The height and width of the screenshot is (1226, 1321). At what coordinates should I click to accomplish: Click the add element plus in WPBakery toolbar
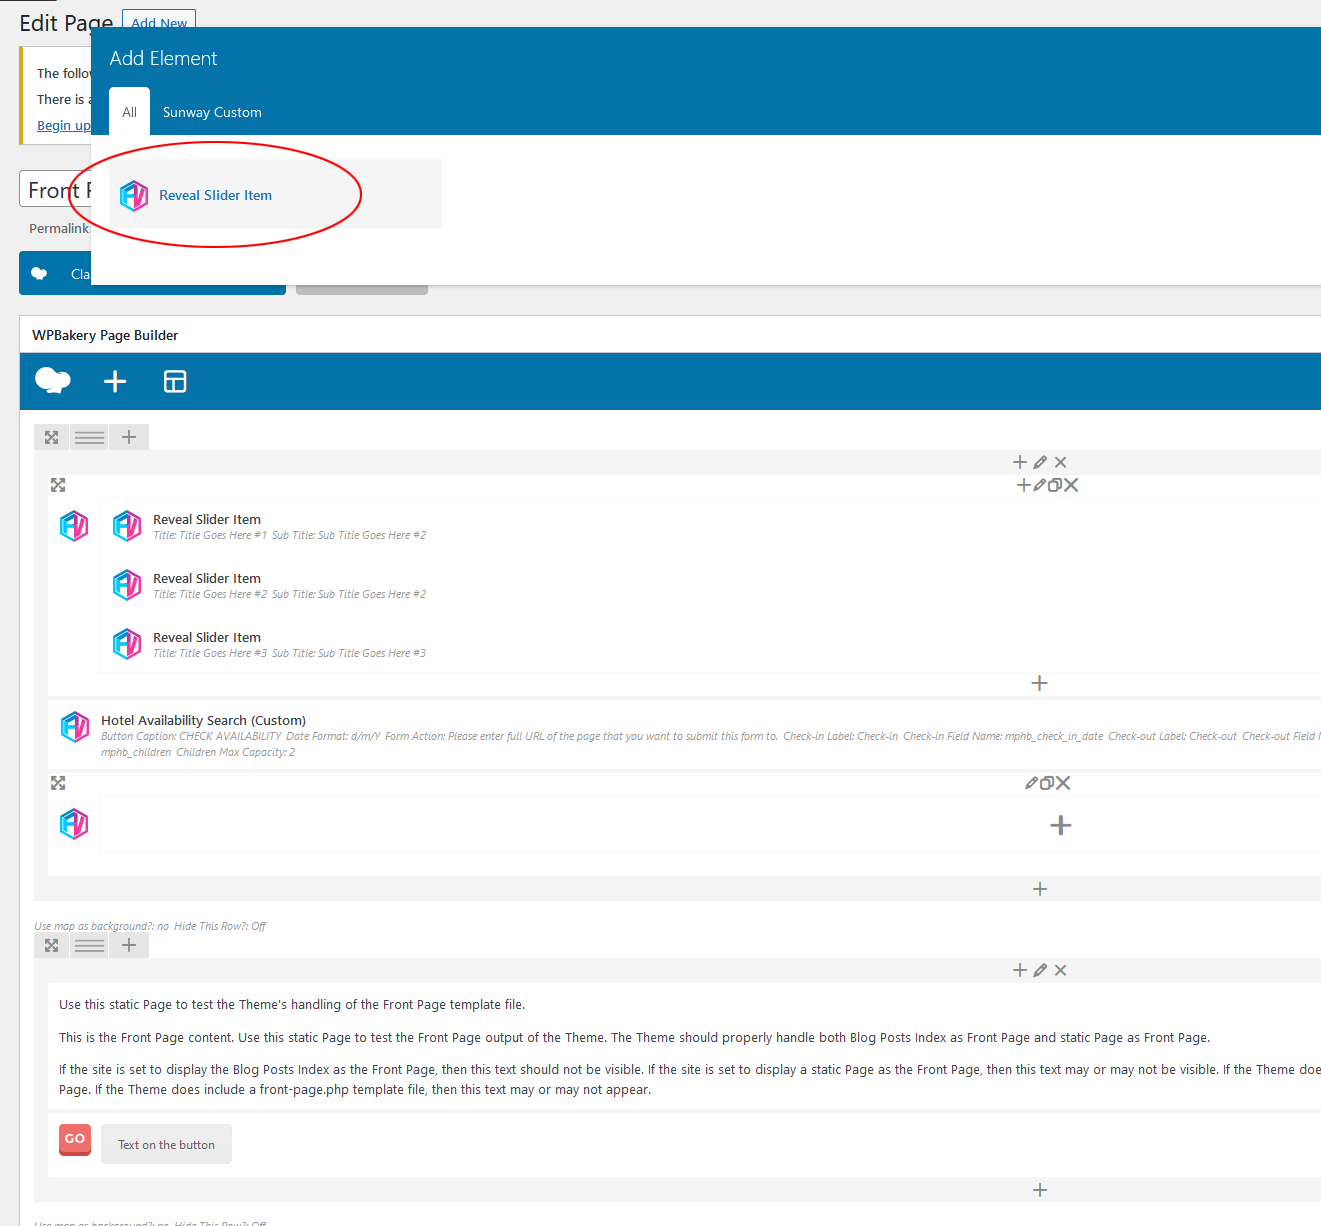pyautogui.click(x=115, y=381)
